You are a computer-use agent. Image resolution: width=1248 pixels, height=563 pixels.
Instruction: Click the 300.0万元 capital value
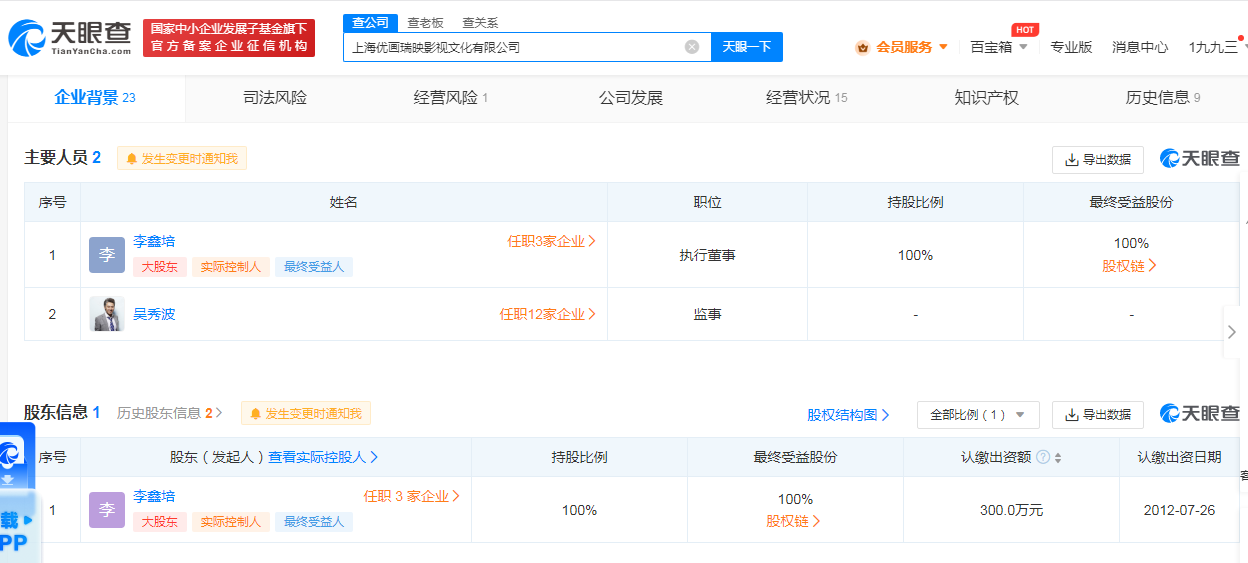click(x=1011, y=510)
